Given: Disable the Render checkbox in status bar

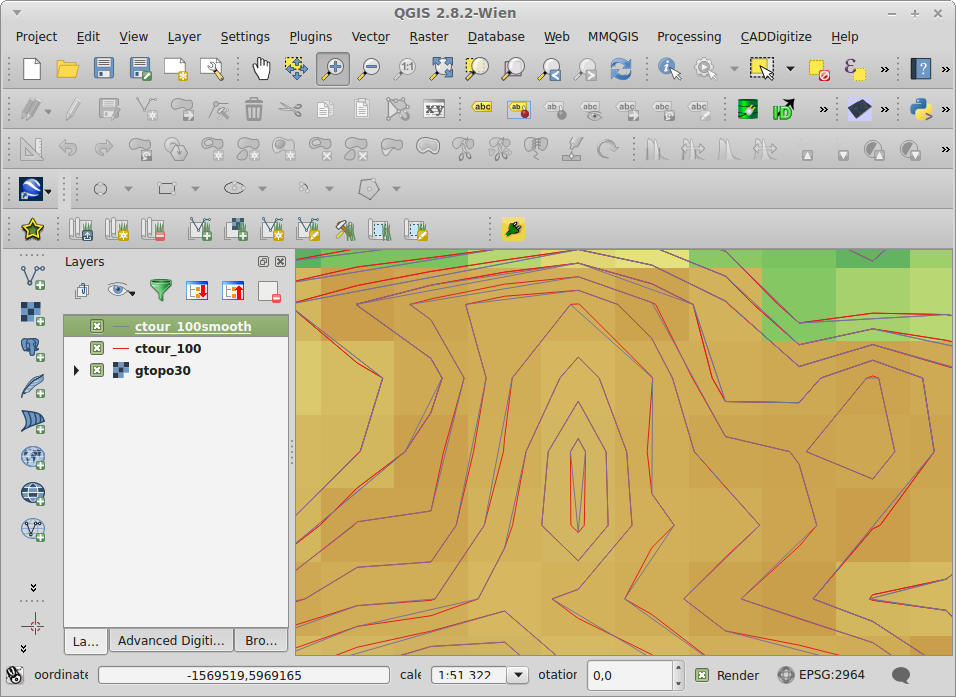Looking at the screenshot, I should [702, 675].
